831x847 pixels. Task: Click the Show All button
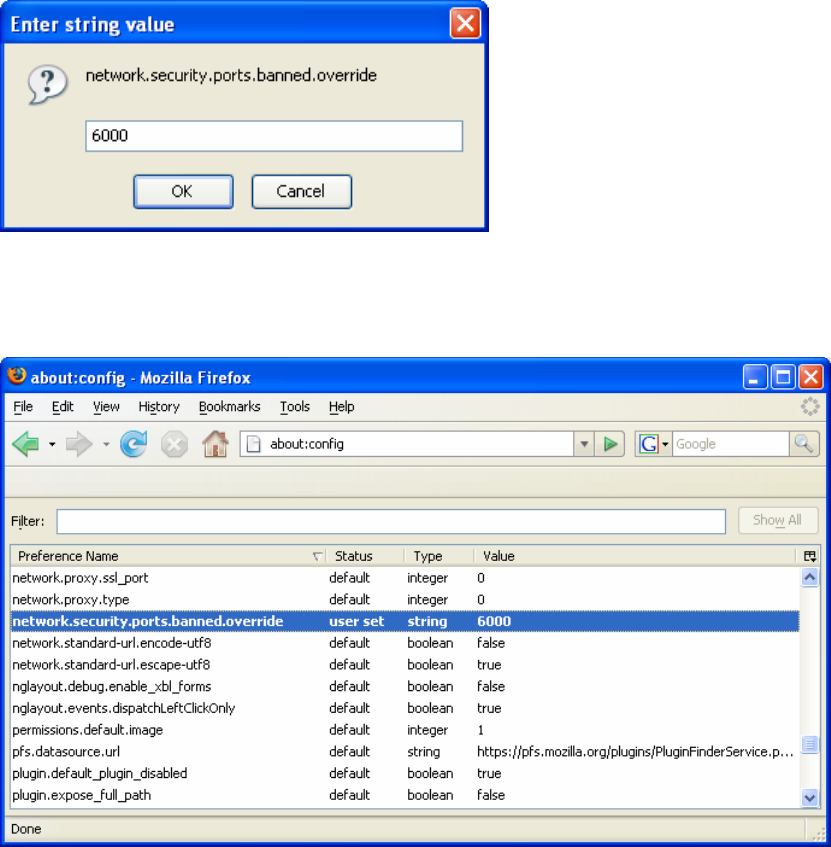pyautogui.click(x=778, y=521)
